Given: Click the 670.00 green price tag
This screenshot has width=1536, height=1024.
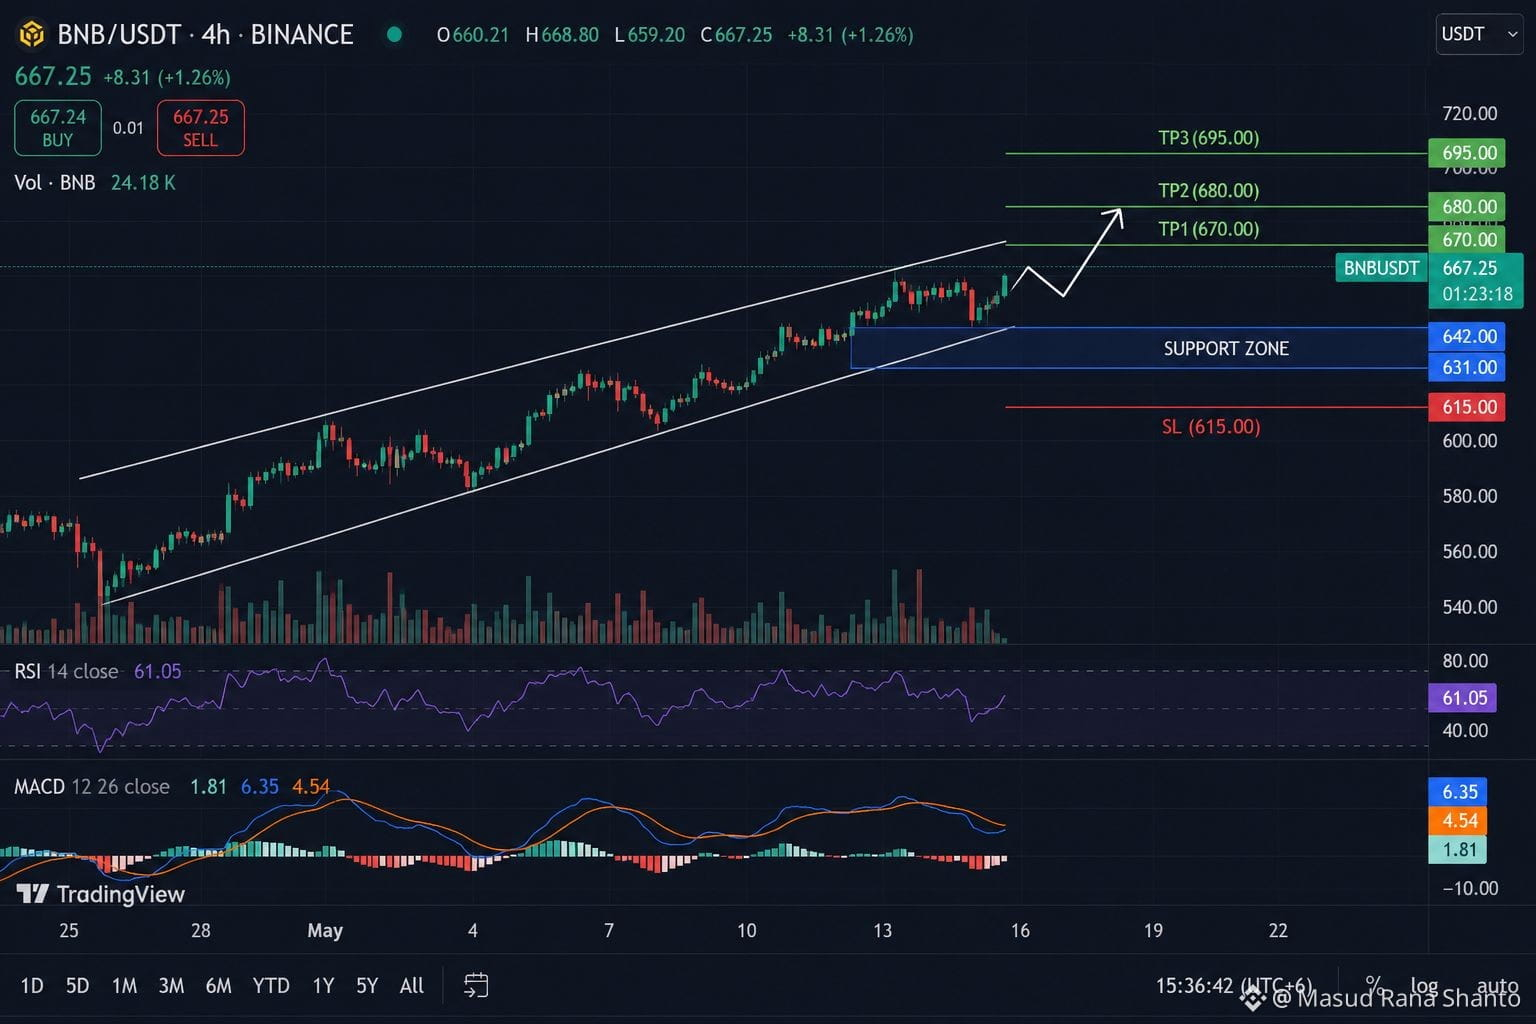Looking at the screenshot, I should point(1469,239).
